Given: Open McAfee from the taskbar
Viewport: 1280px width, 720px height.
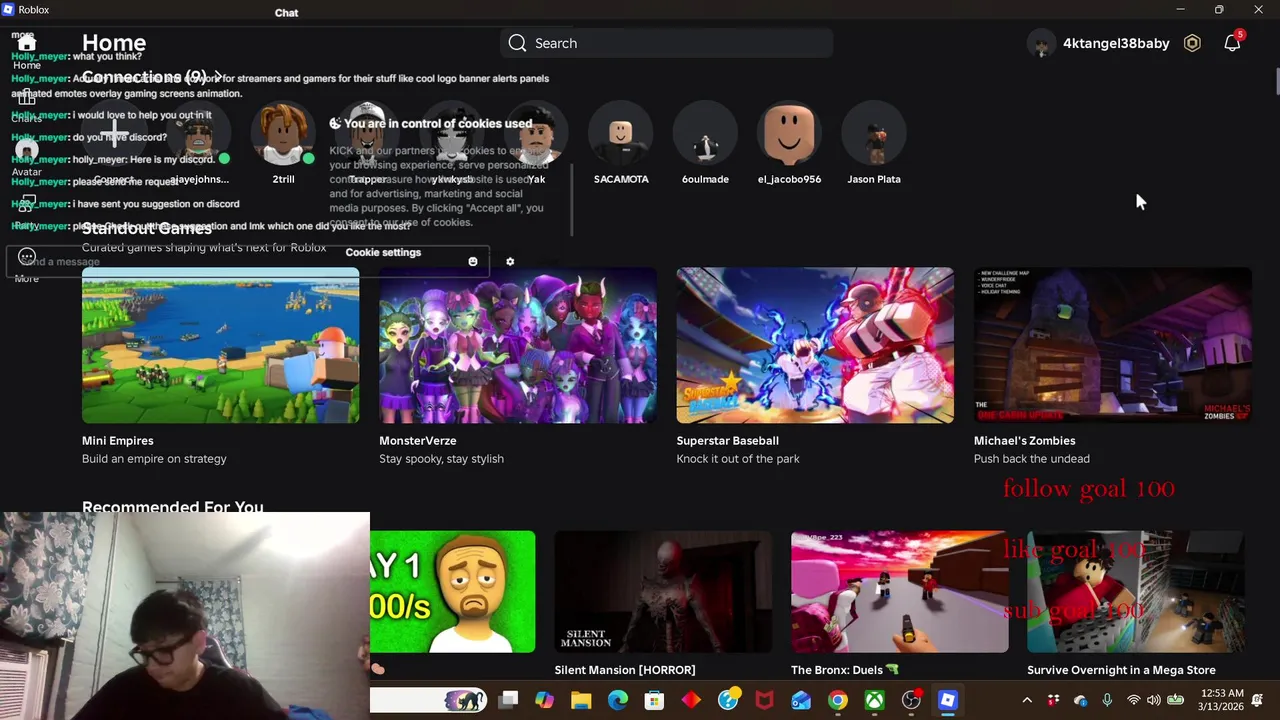Looking at the screenshot, I should click(x=765, y=700).
